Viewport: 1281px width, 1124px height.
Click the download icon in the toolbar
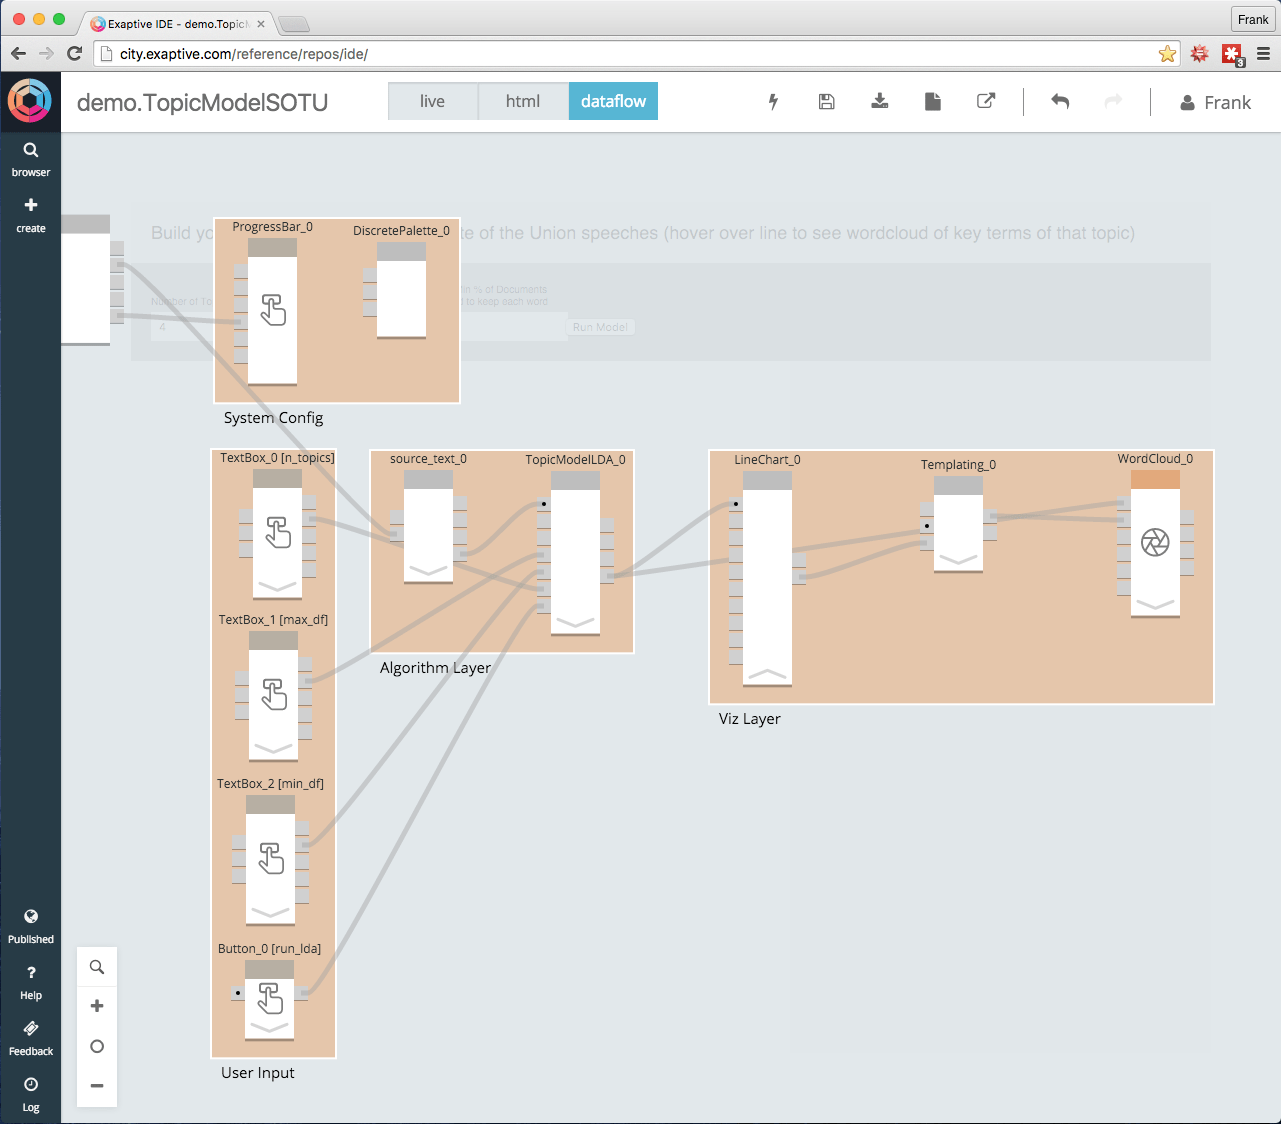pos(879,101)
